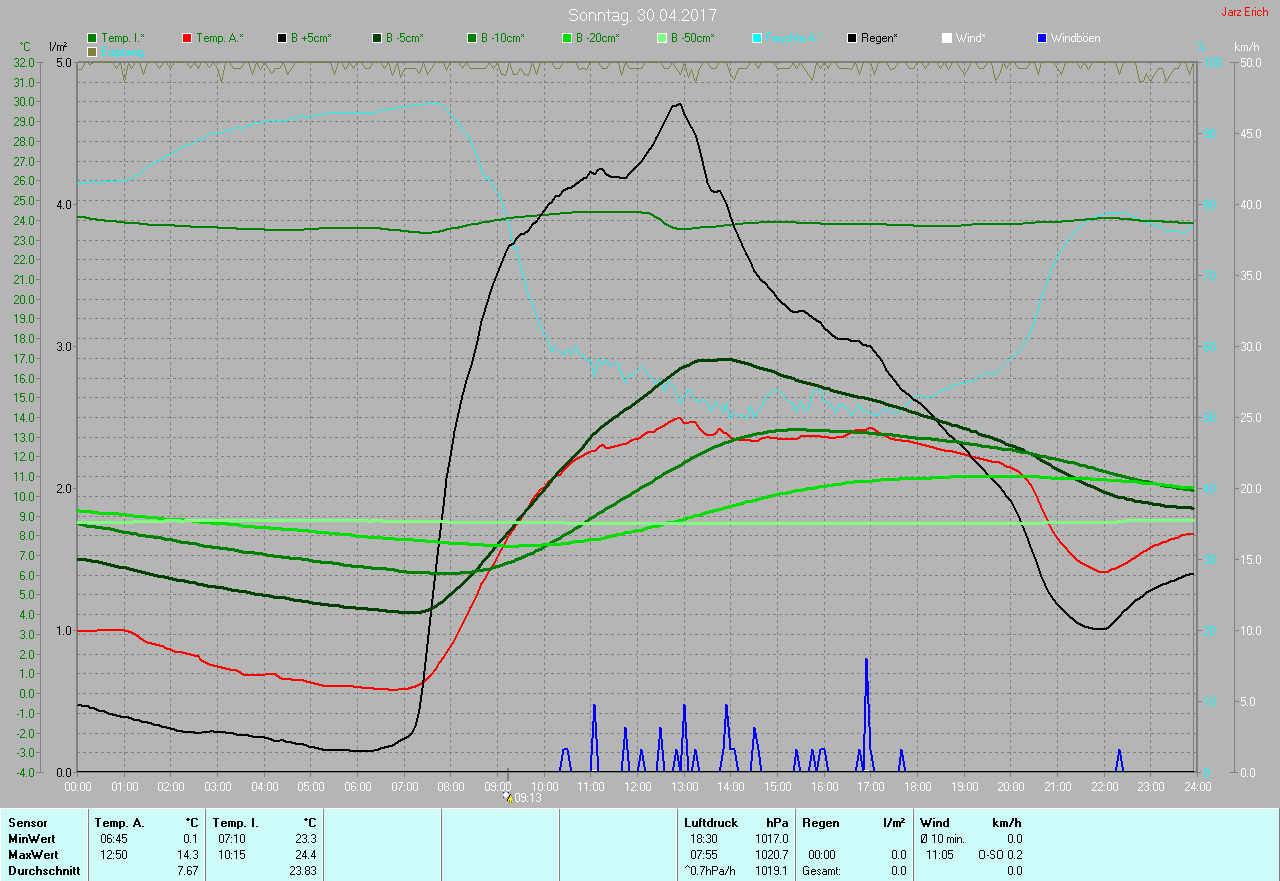
Task: Click the '1017.0' minimum pressure value
Action: pos(771,838)
